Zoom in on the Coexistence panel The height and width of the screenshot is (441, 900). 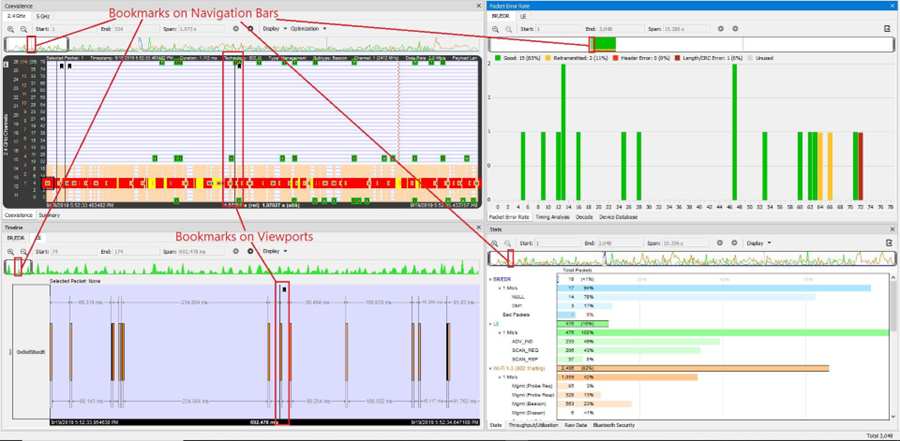[12, 28]
